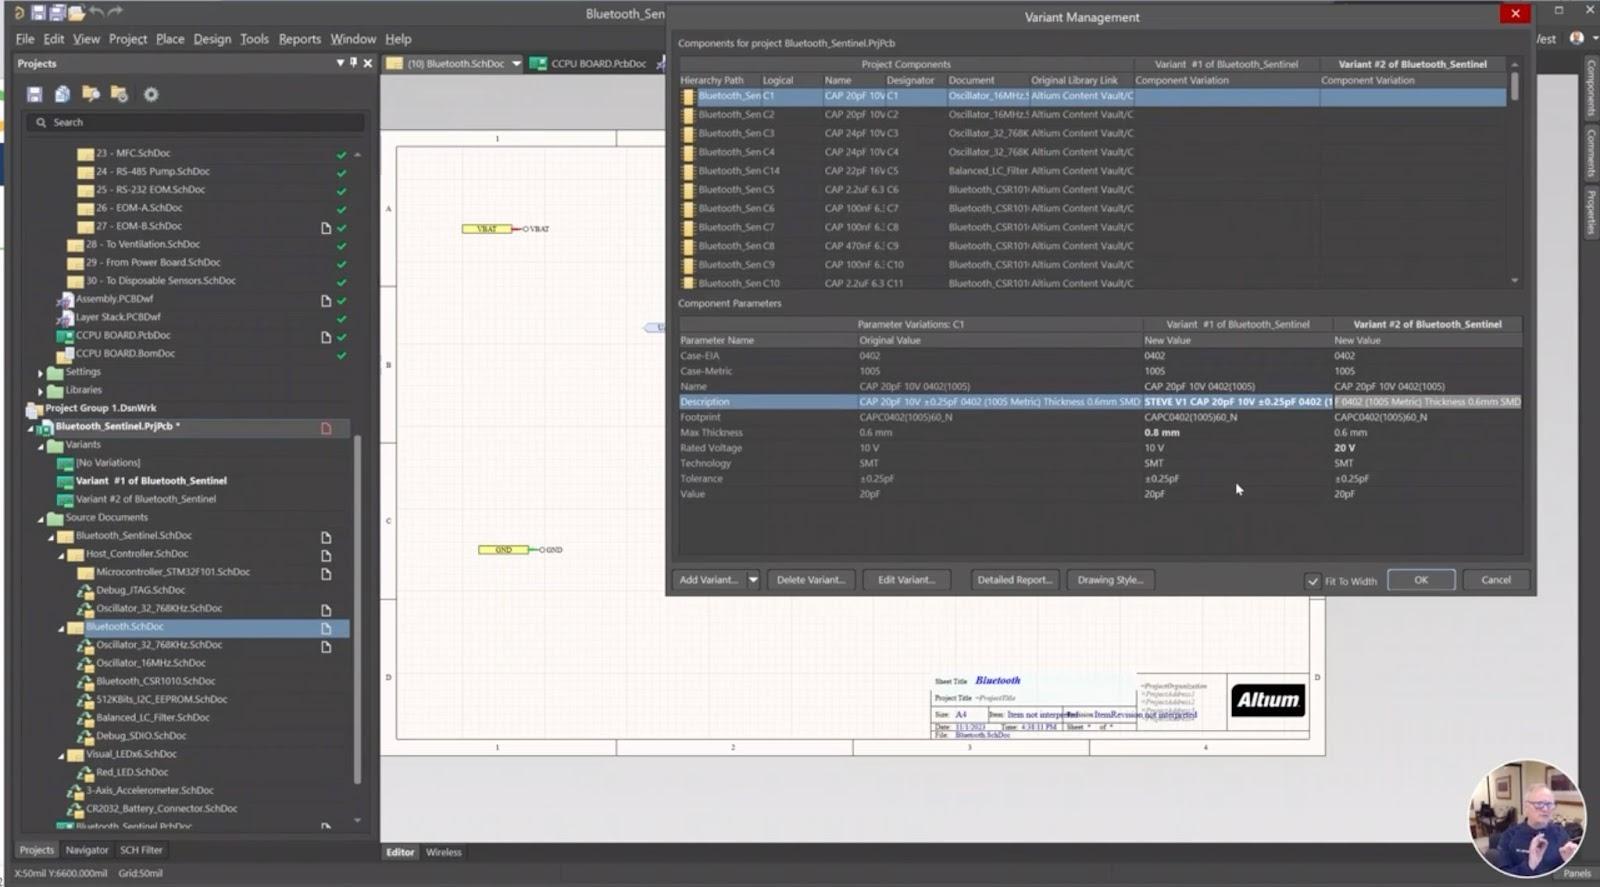Switch to the Navigator tab
Viewport: 1600px width, 887px height.
click(87, 850)
